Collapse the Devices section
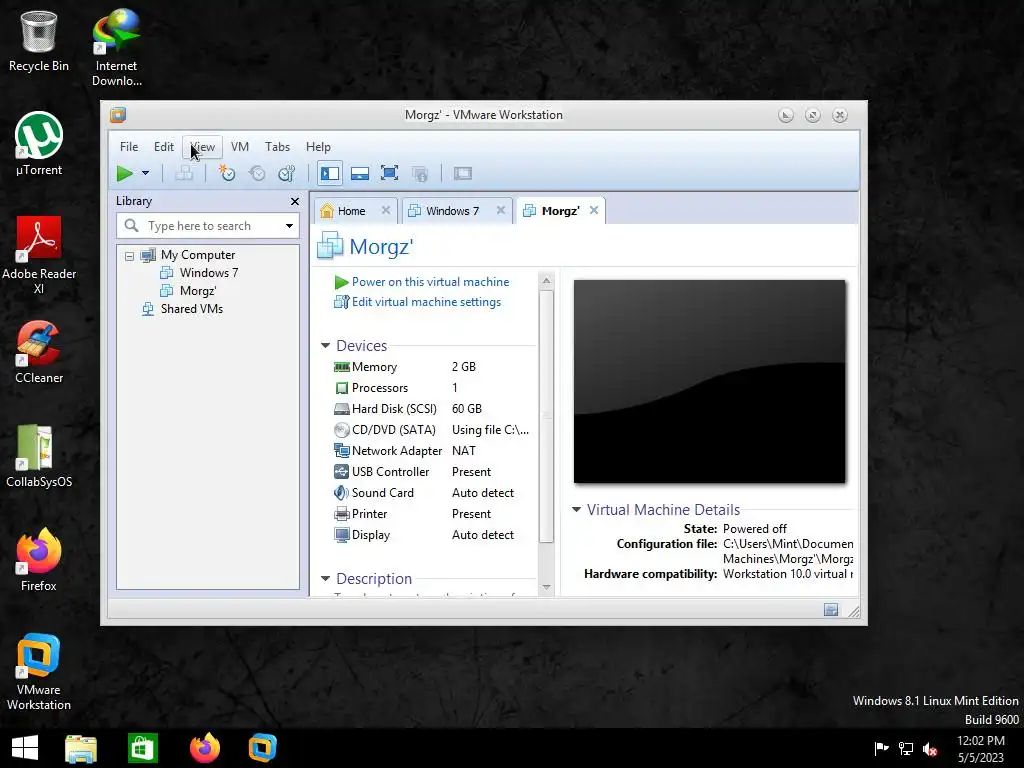 pyautogui.click(x=325, y=345)
